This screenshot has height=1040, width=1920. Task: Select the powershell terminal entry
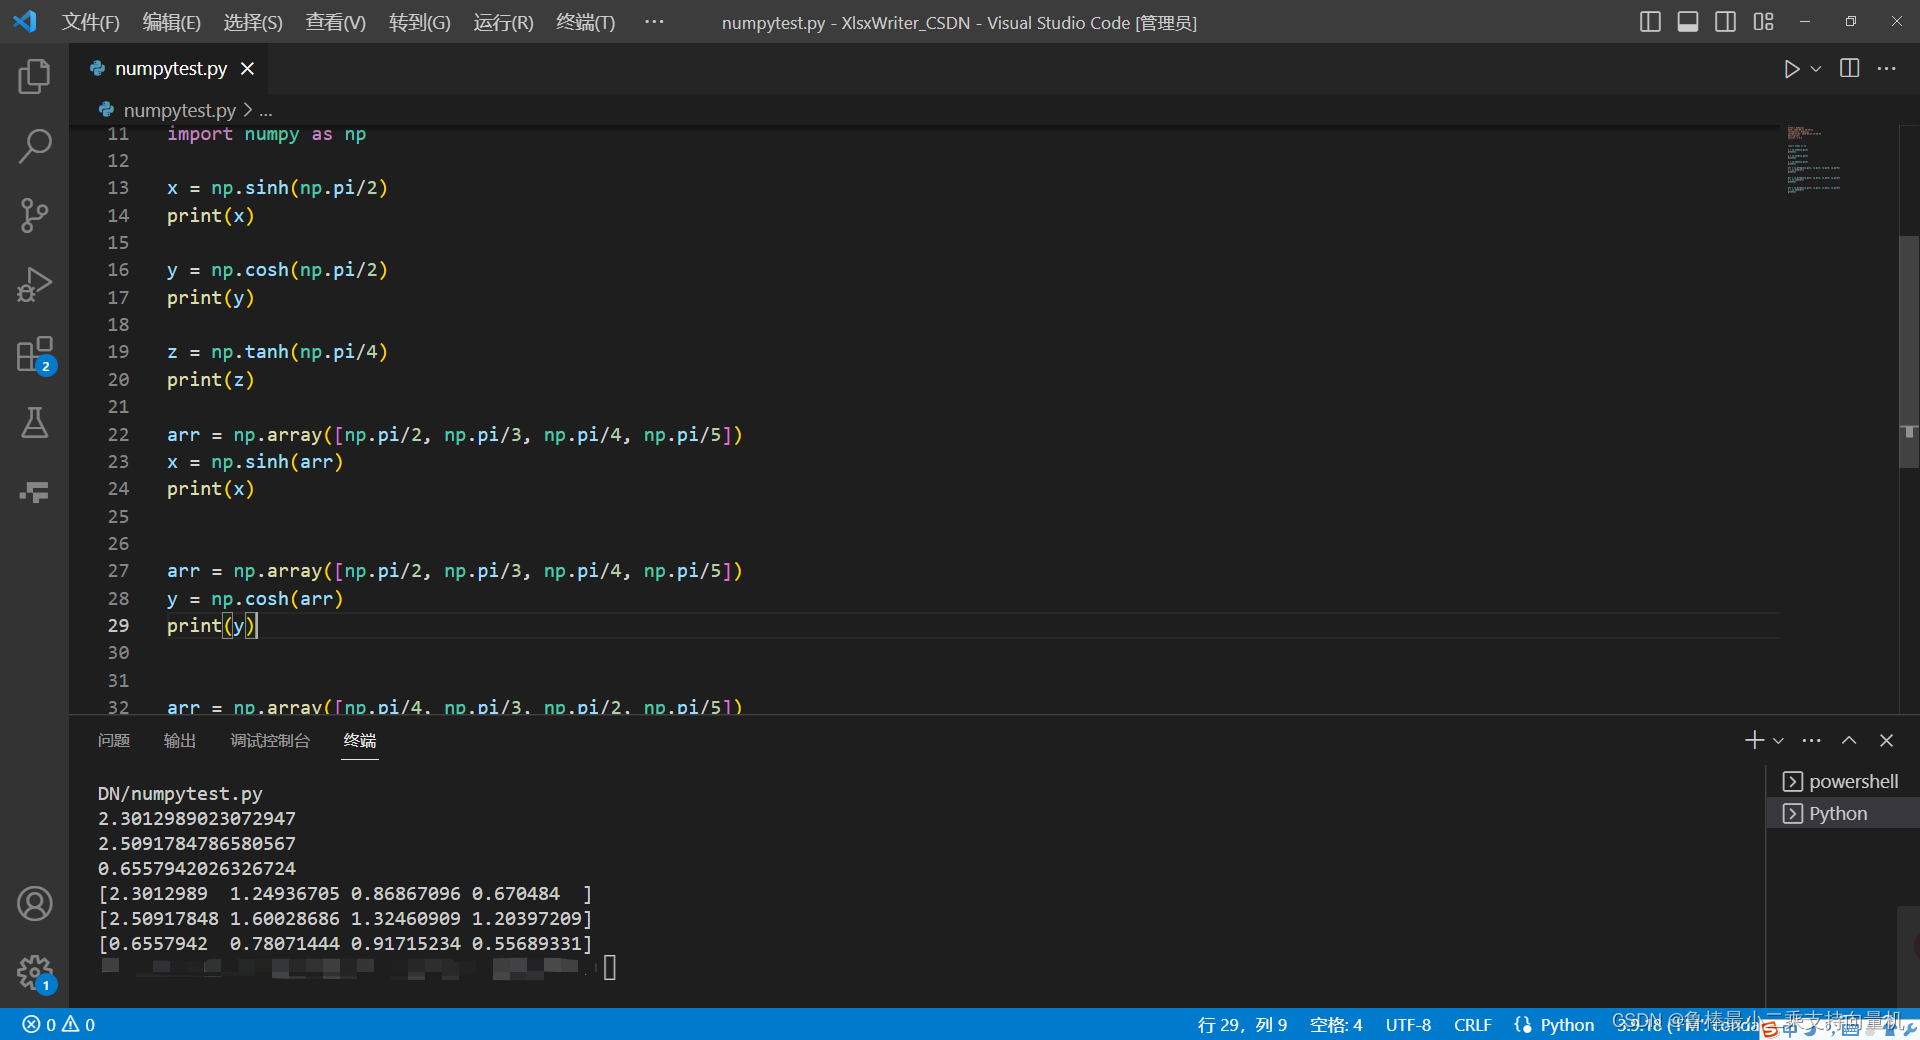point(1843,781)
